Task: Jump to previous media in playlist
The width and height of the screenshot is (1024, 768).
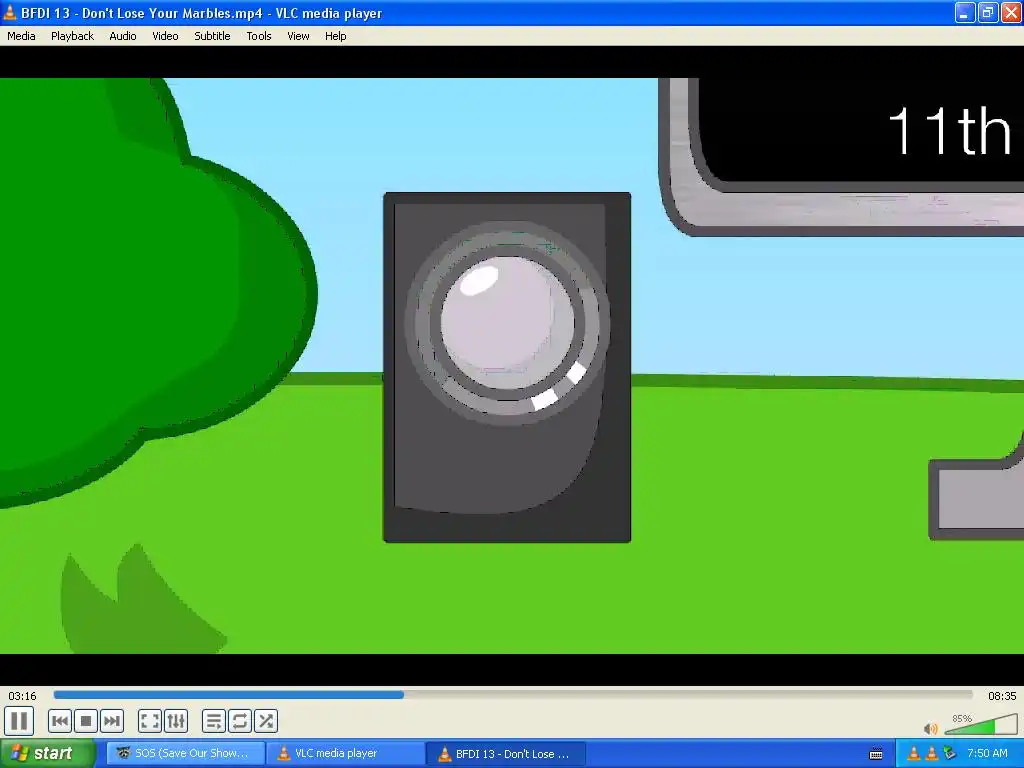Action: 59,721
